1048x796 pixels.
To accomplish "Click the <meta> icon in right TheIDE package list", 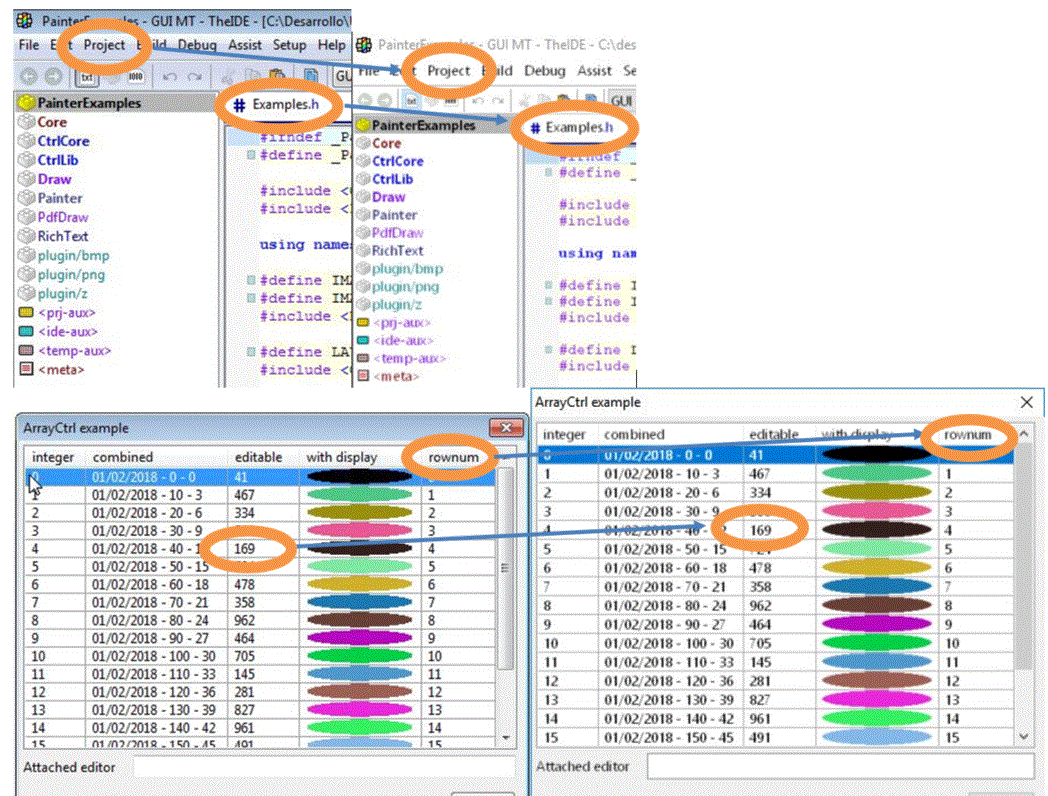I will (x=363, y=376).
